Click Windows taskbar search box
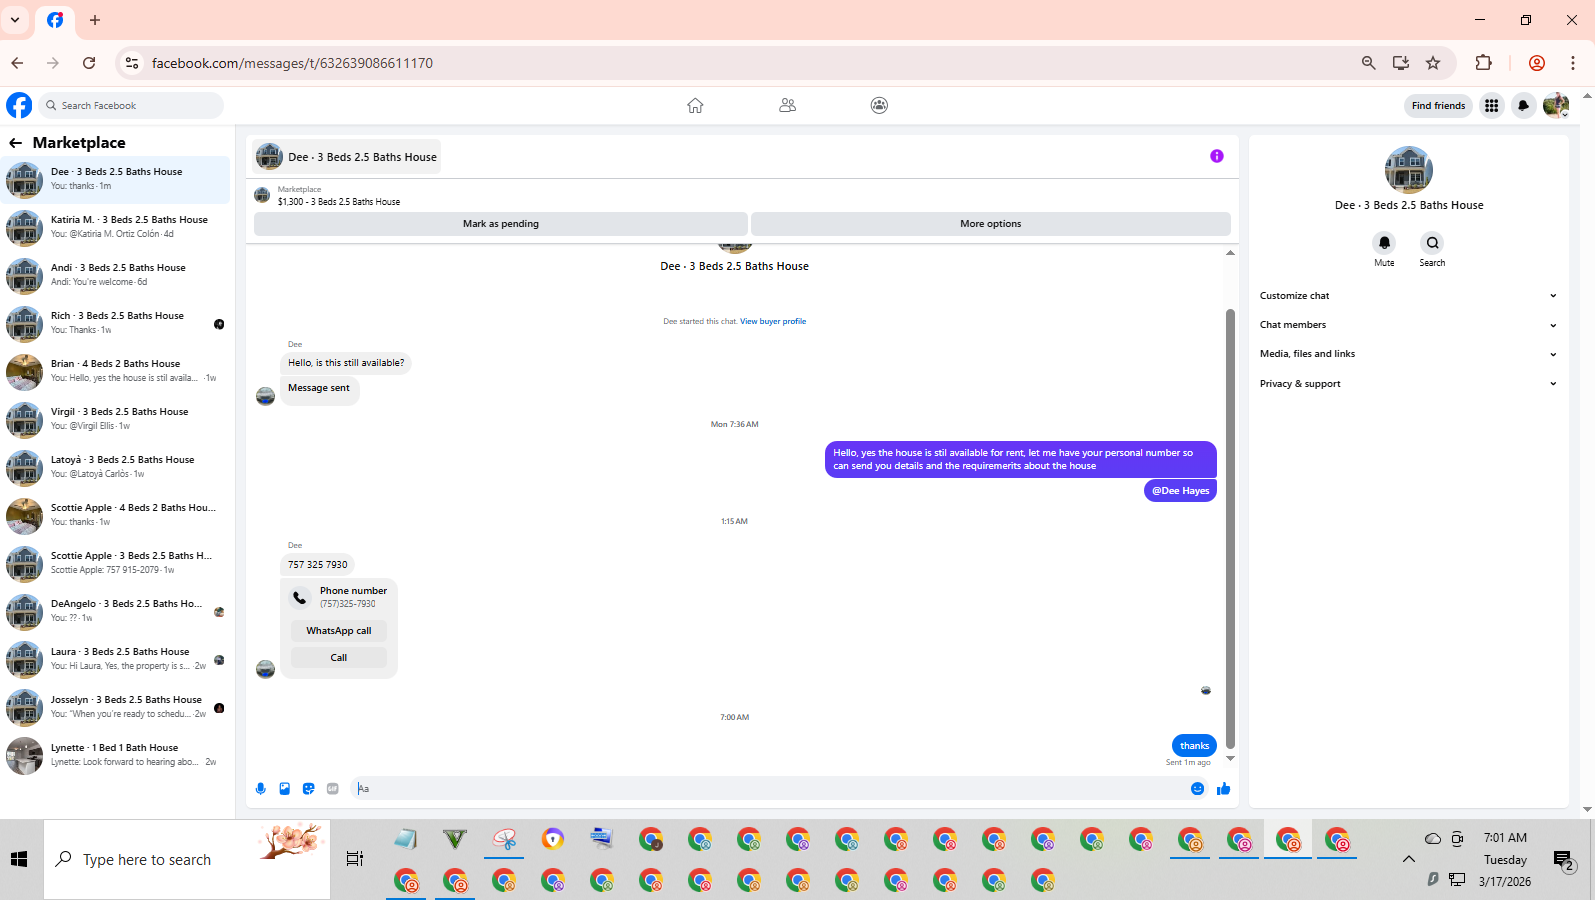 [187, 859]
